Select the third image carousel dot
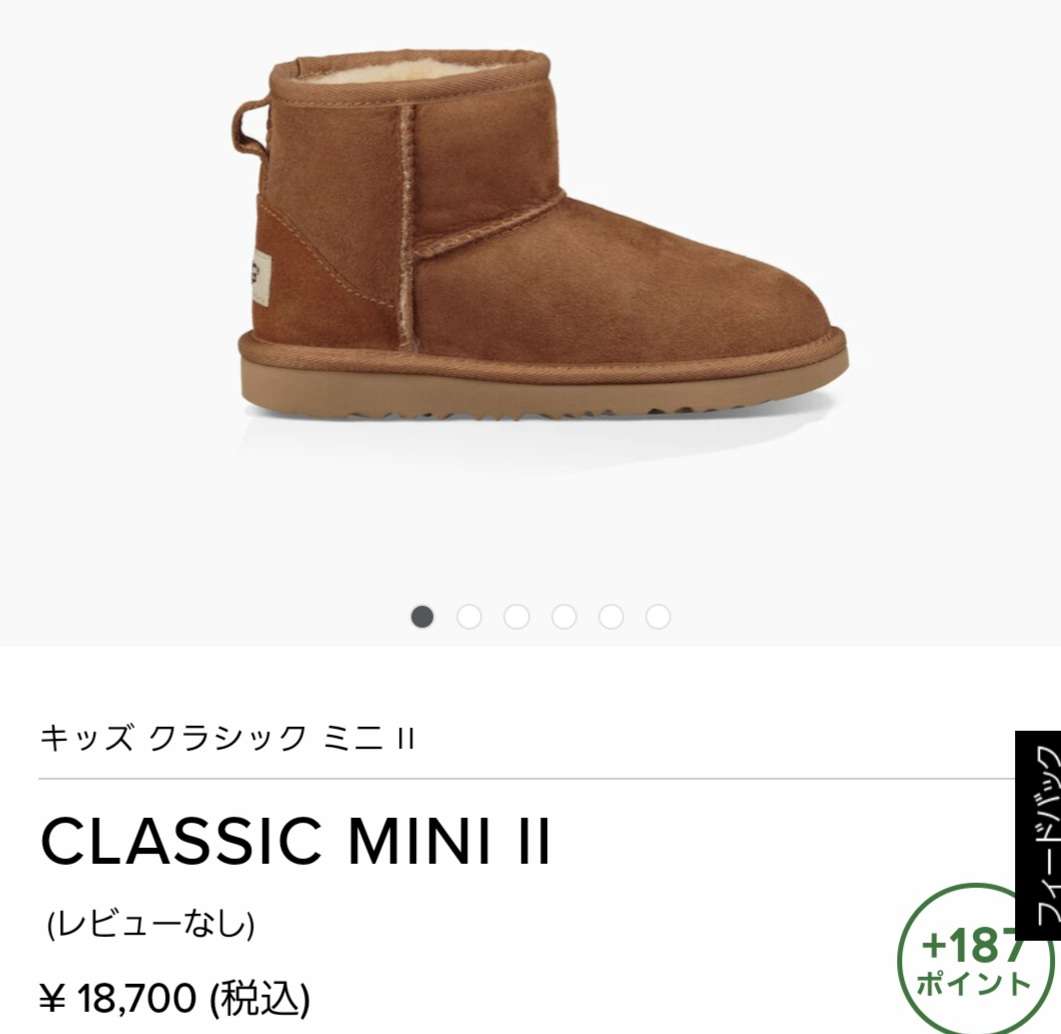The image size is (1061, 1034). tap(516, 616)
